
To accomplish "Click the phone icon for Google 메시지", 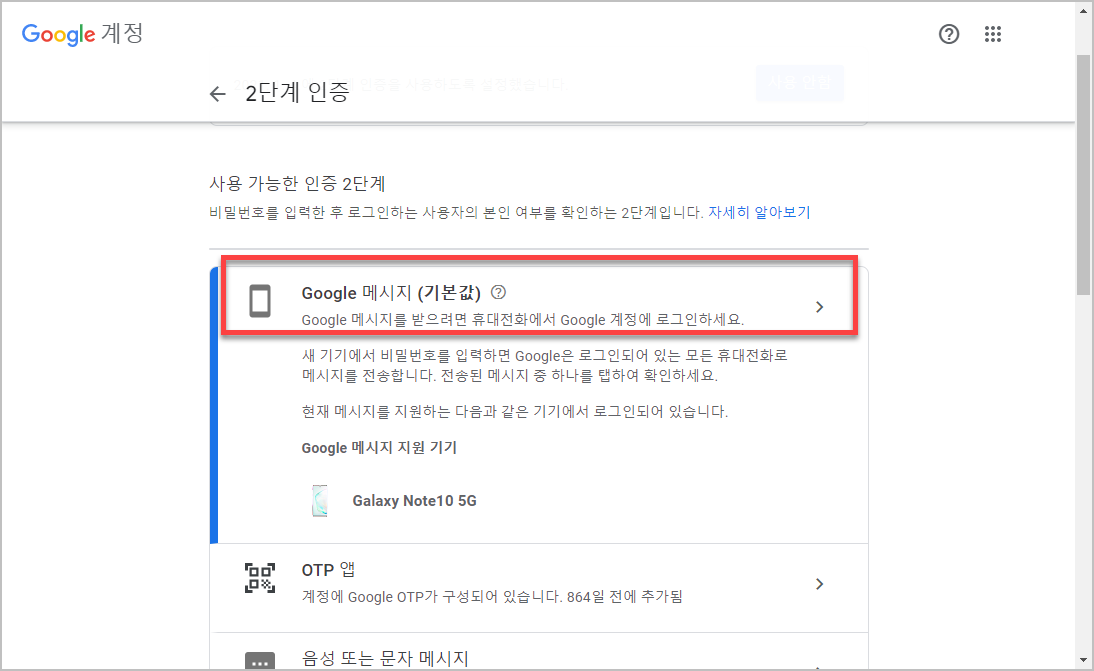I will (x=260, y=301).
